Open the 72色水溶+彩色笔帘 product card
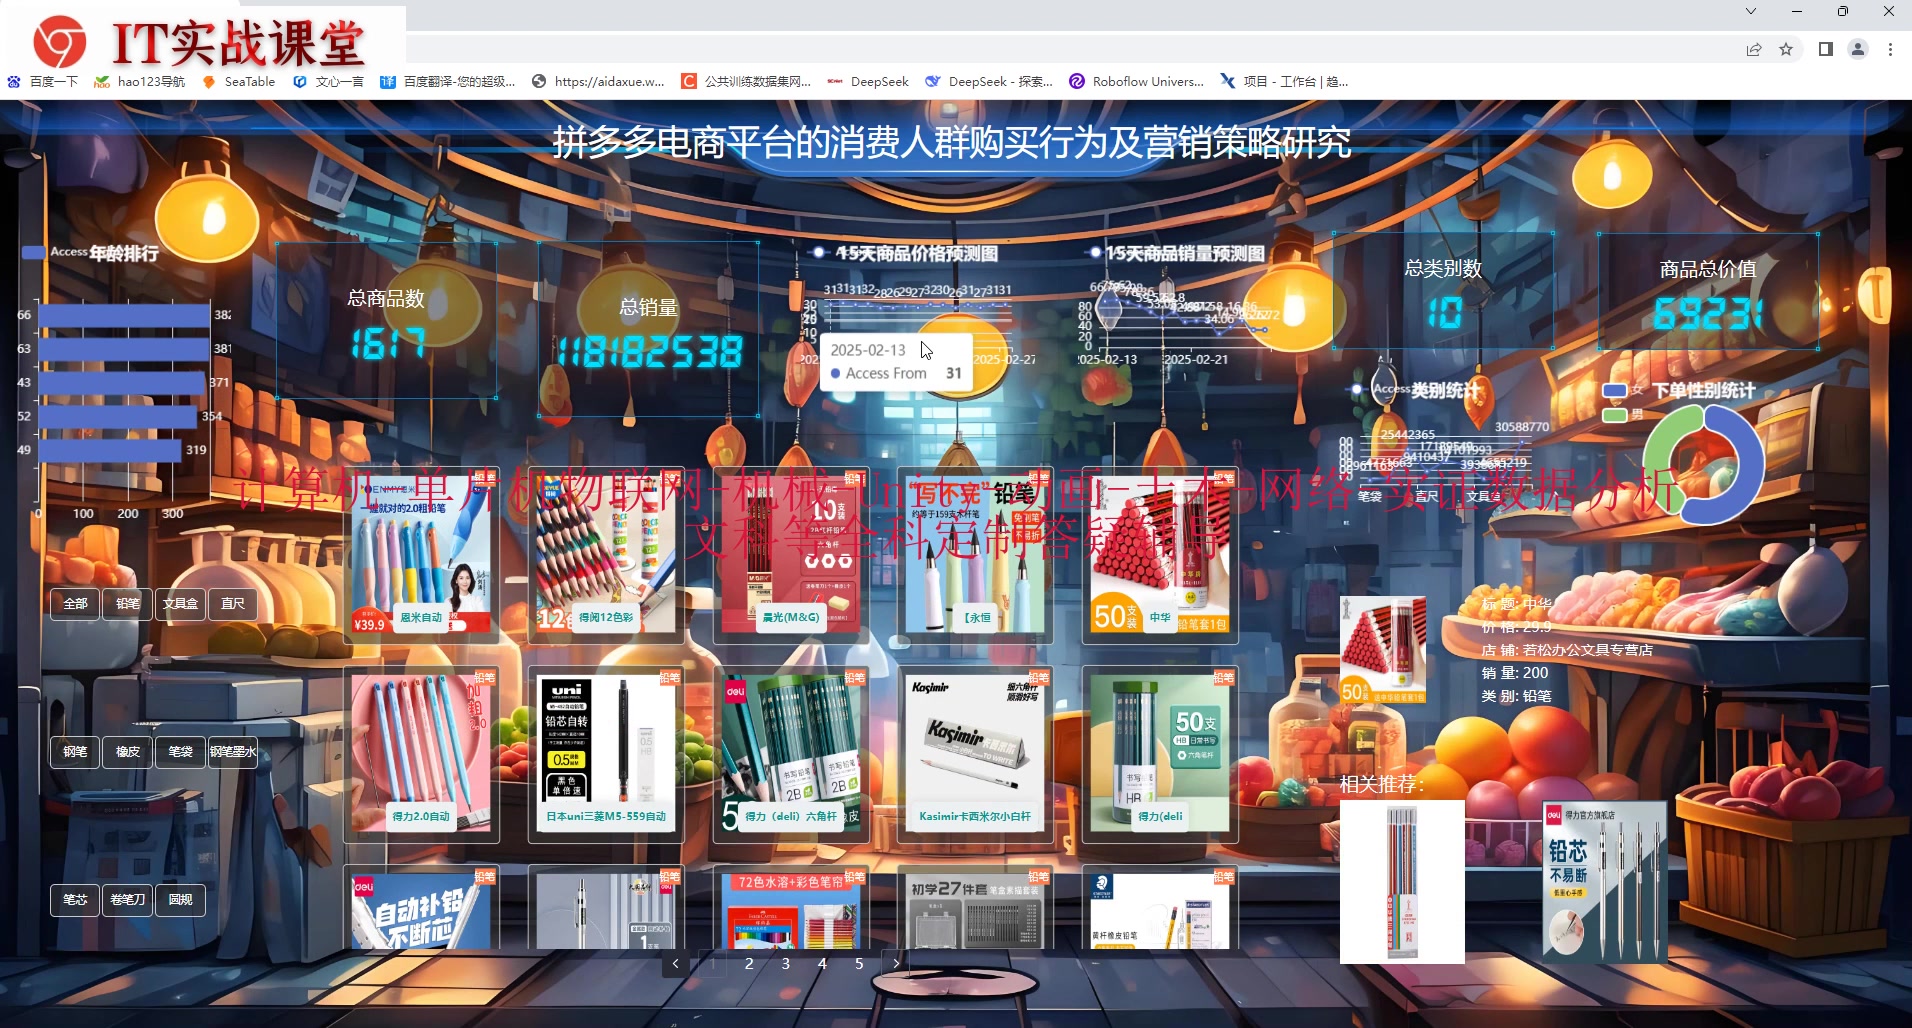1912x1028 pixels. click(x=791, y=908)
